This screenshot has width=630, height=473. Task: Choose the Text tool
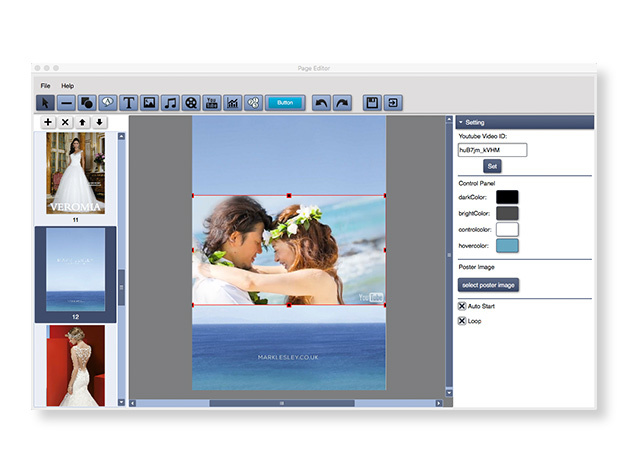pyautogui.click(x=128, y=102)
